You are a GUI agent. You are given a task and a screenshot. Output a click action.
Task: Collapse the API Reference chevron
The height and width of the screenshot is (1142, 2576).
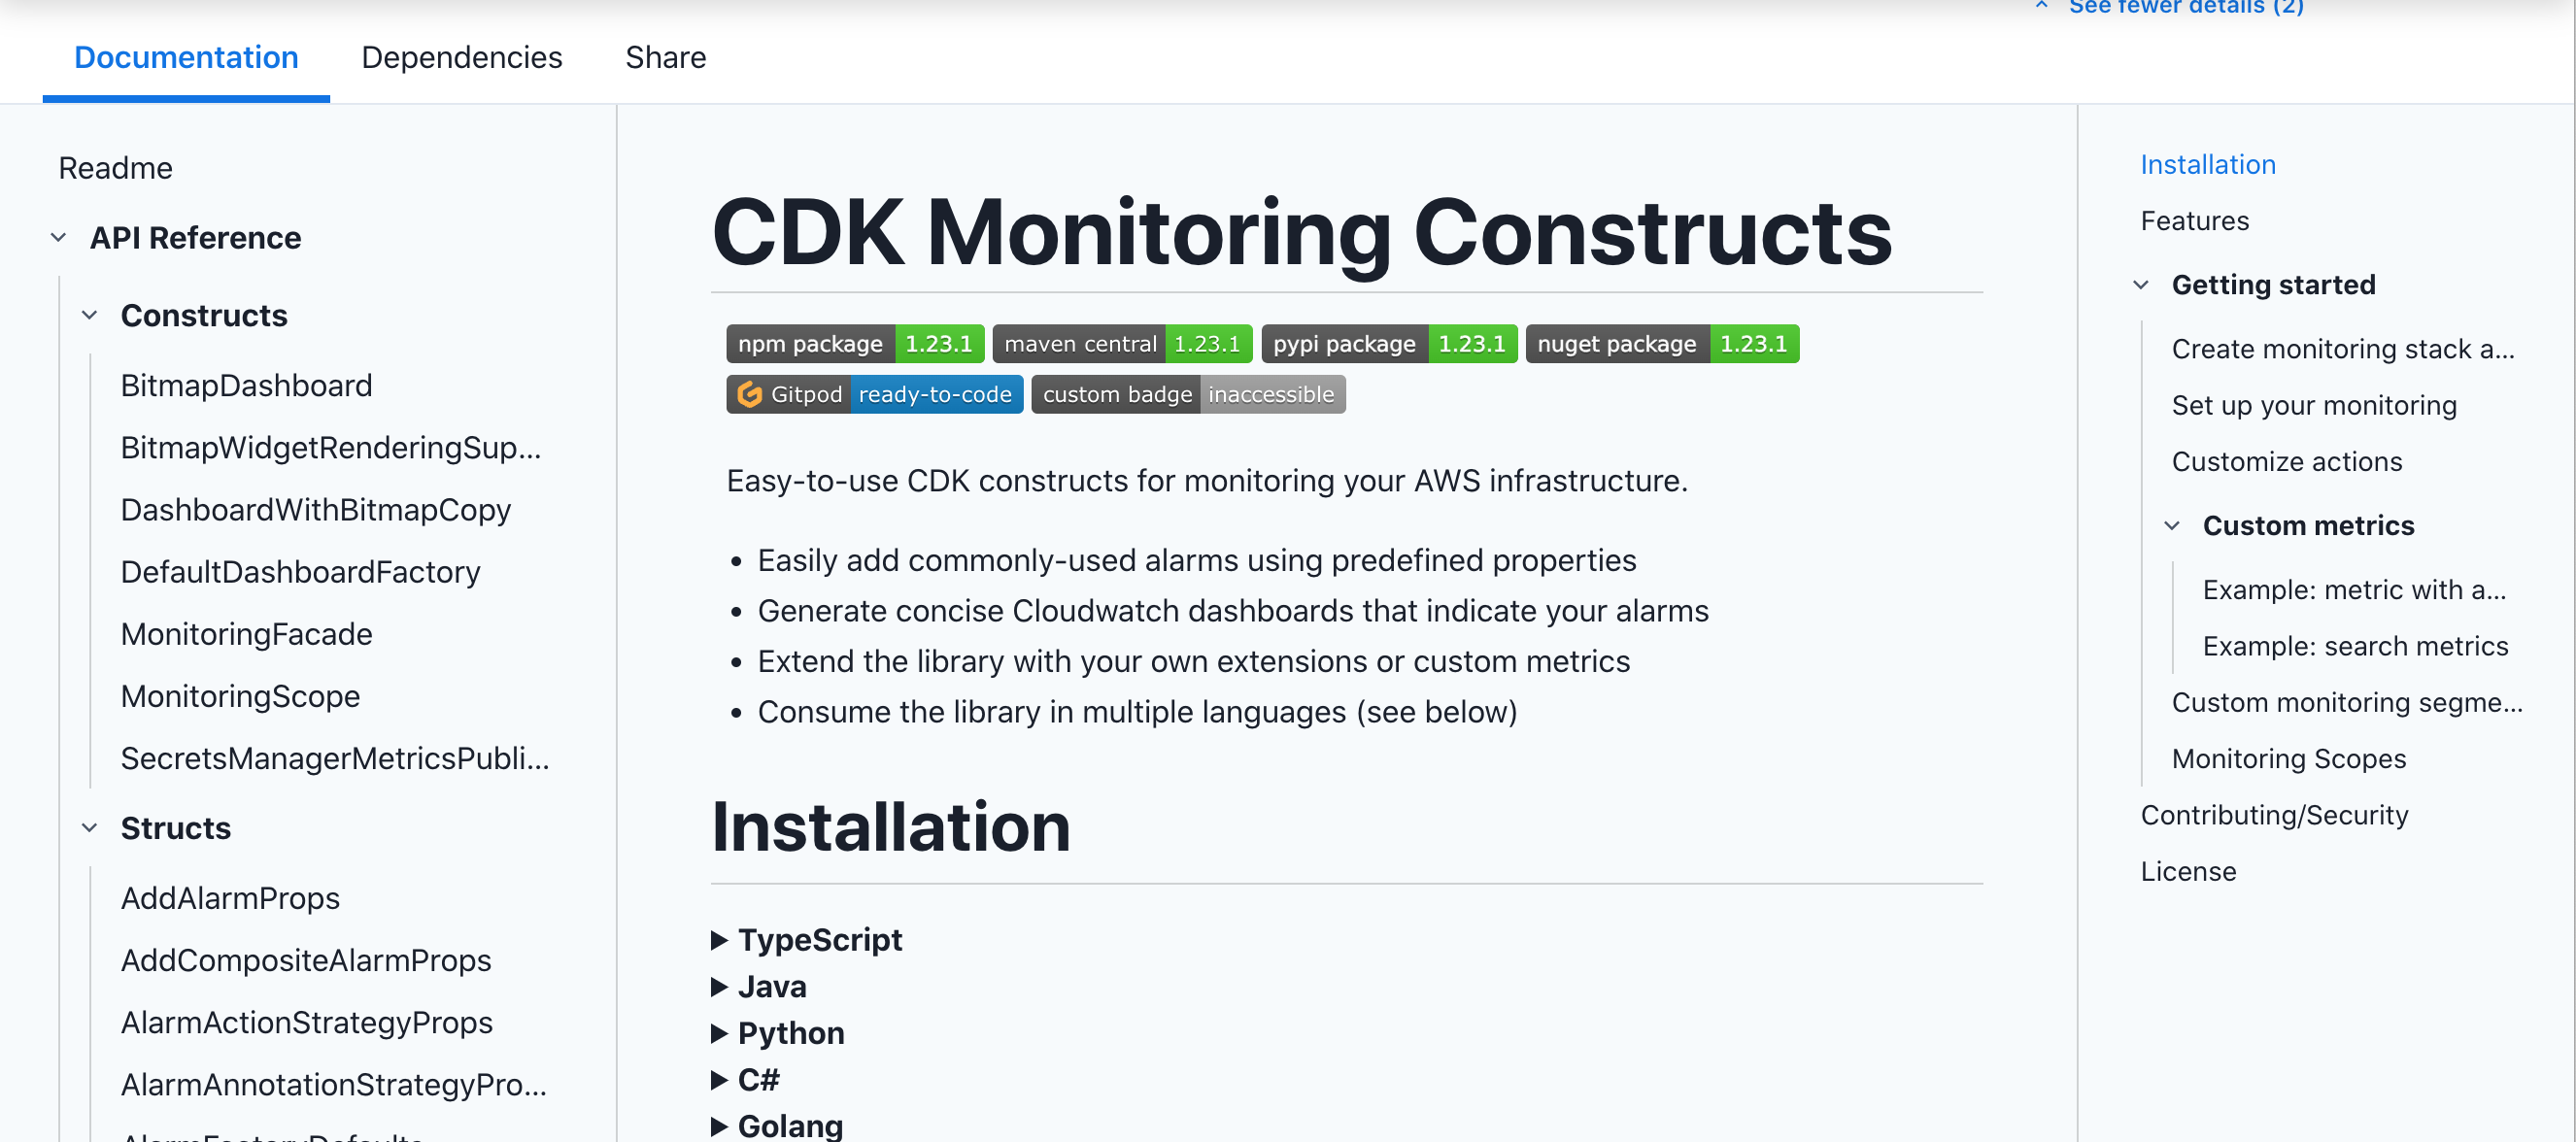[x=58, y=238]
